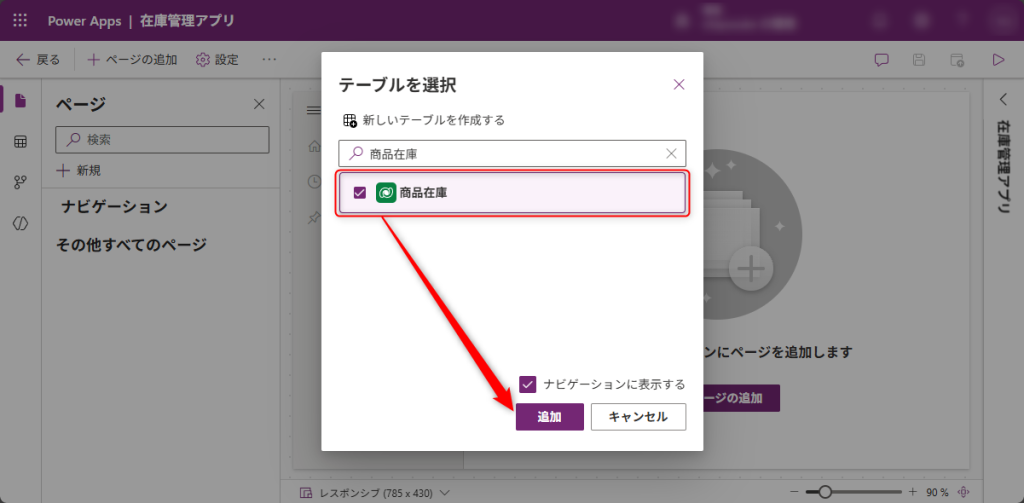Click the キャンセル button

click(x=638, y=417)
